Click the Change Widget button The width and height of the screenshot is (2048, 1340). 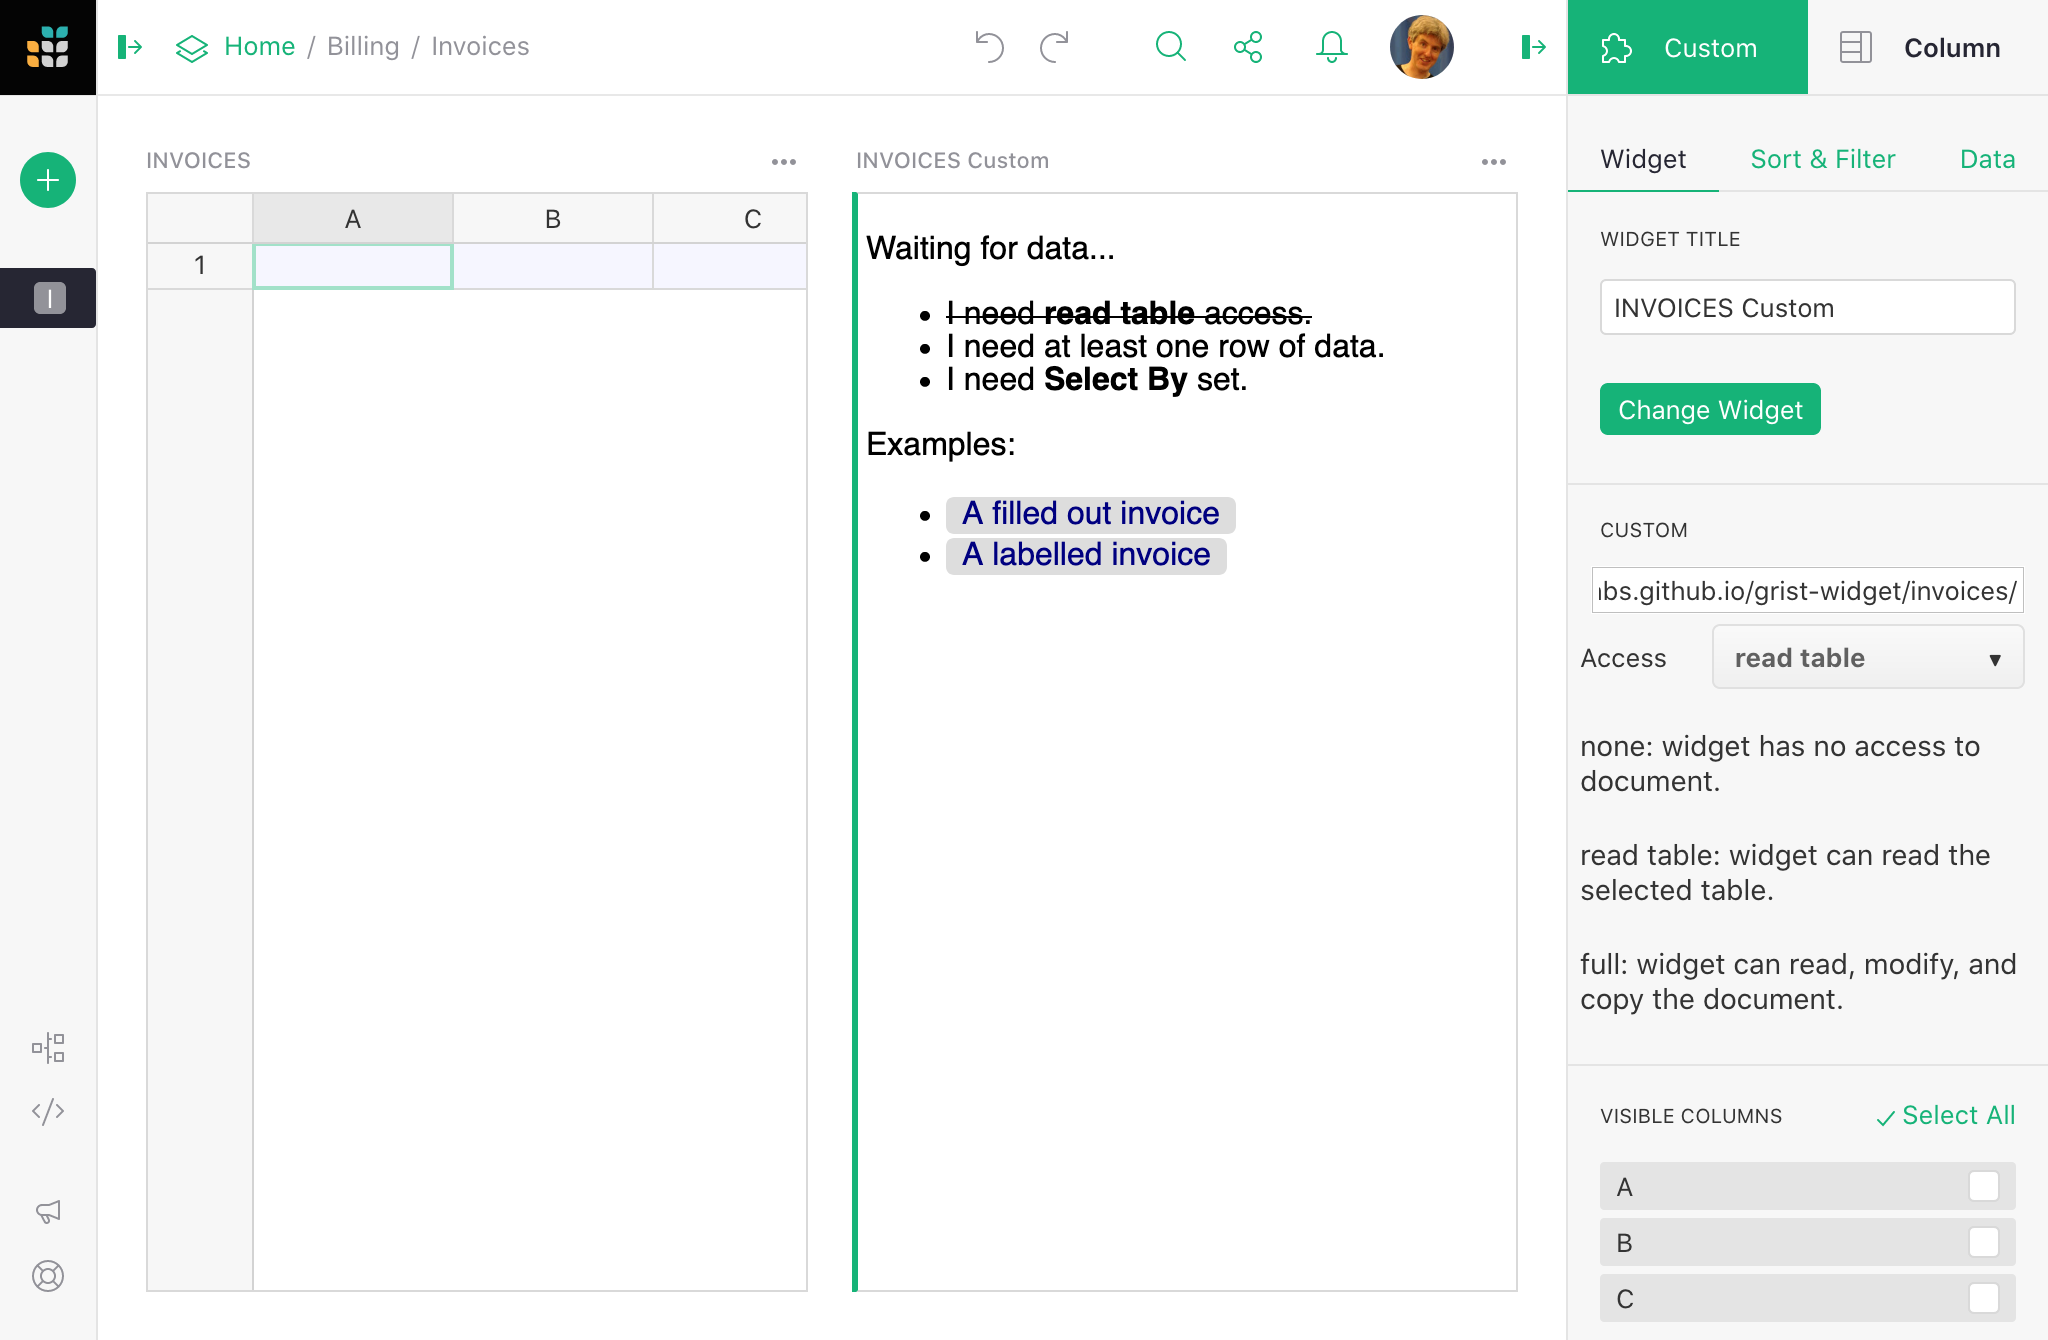coord(1710,409)
